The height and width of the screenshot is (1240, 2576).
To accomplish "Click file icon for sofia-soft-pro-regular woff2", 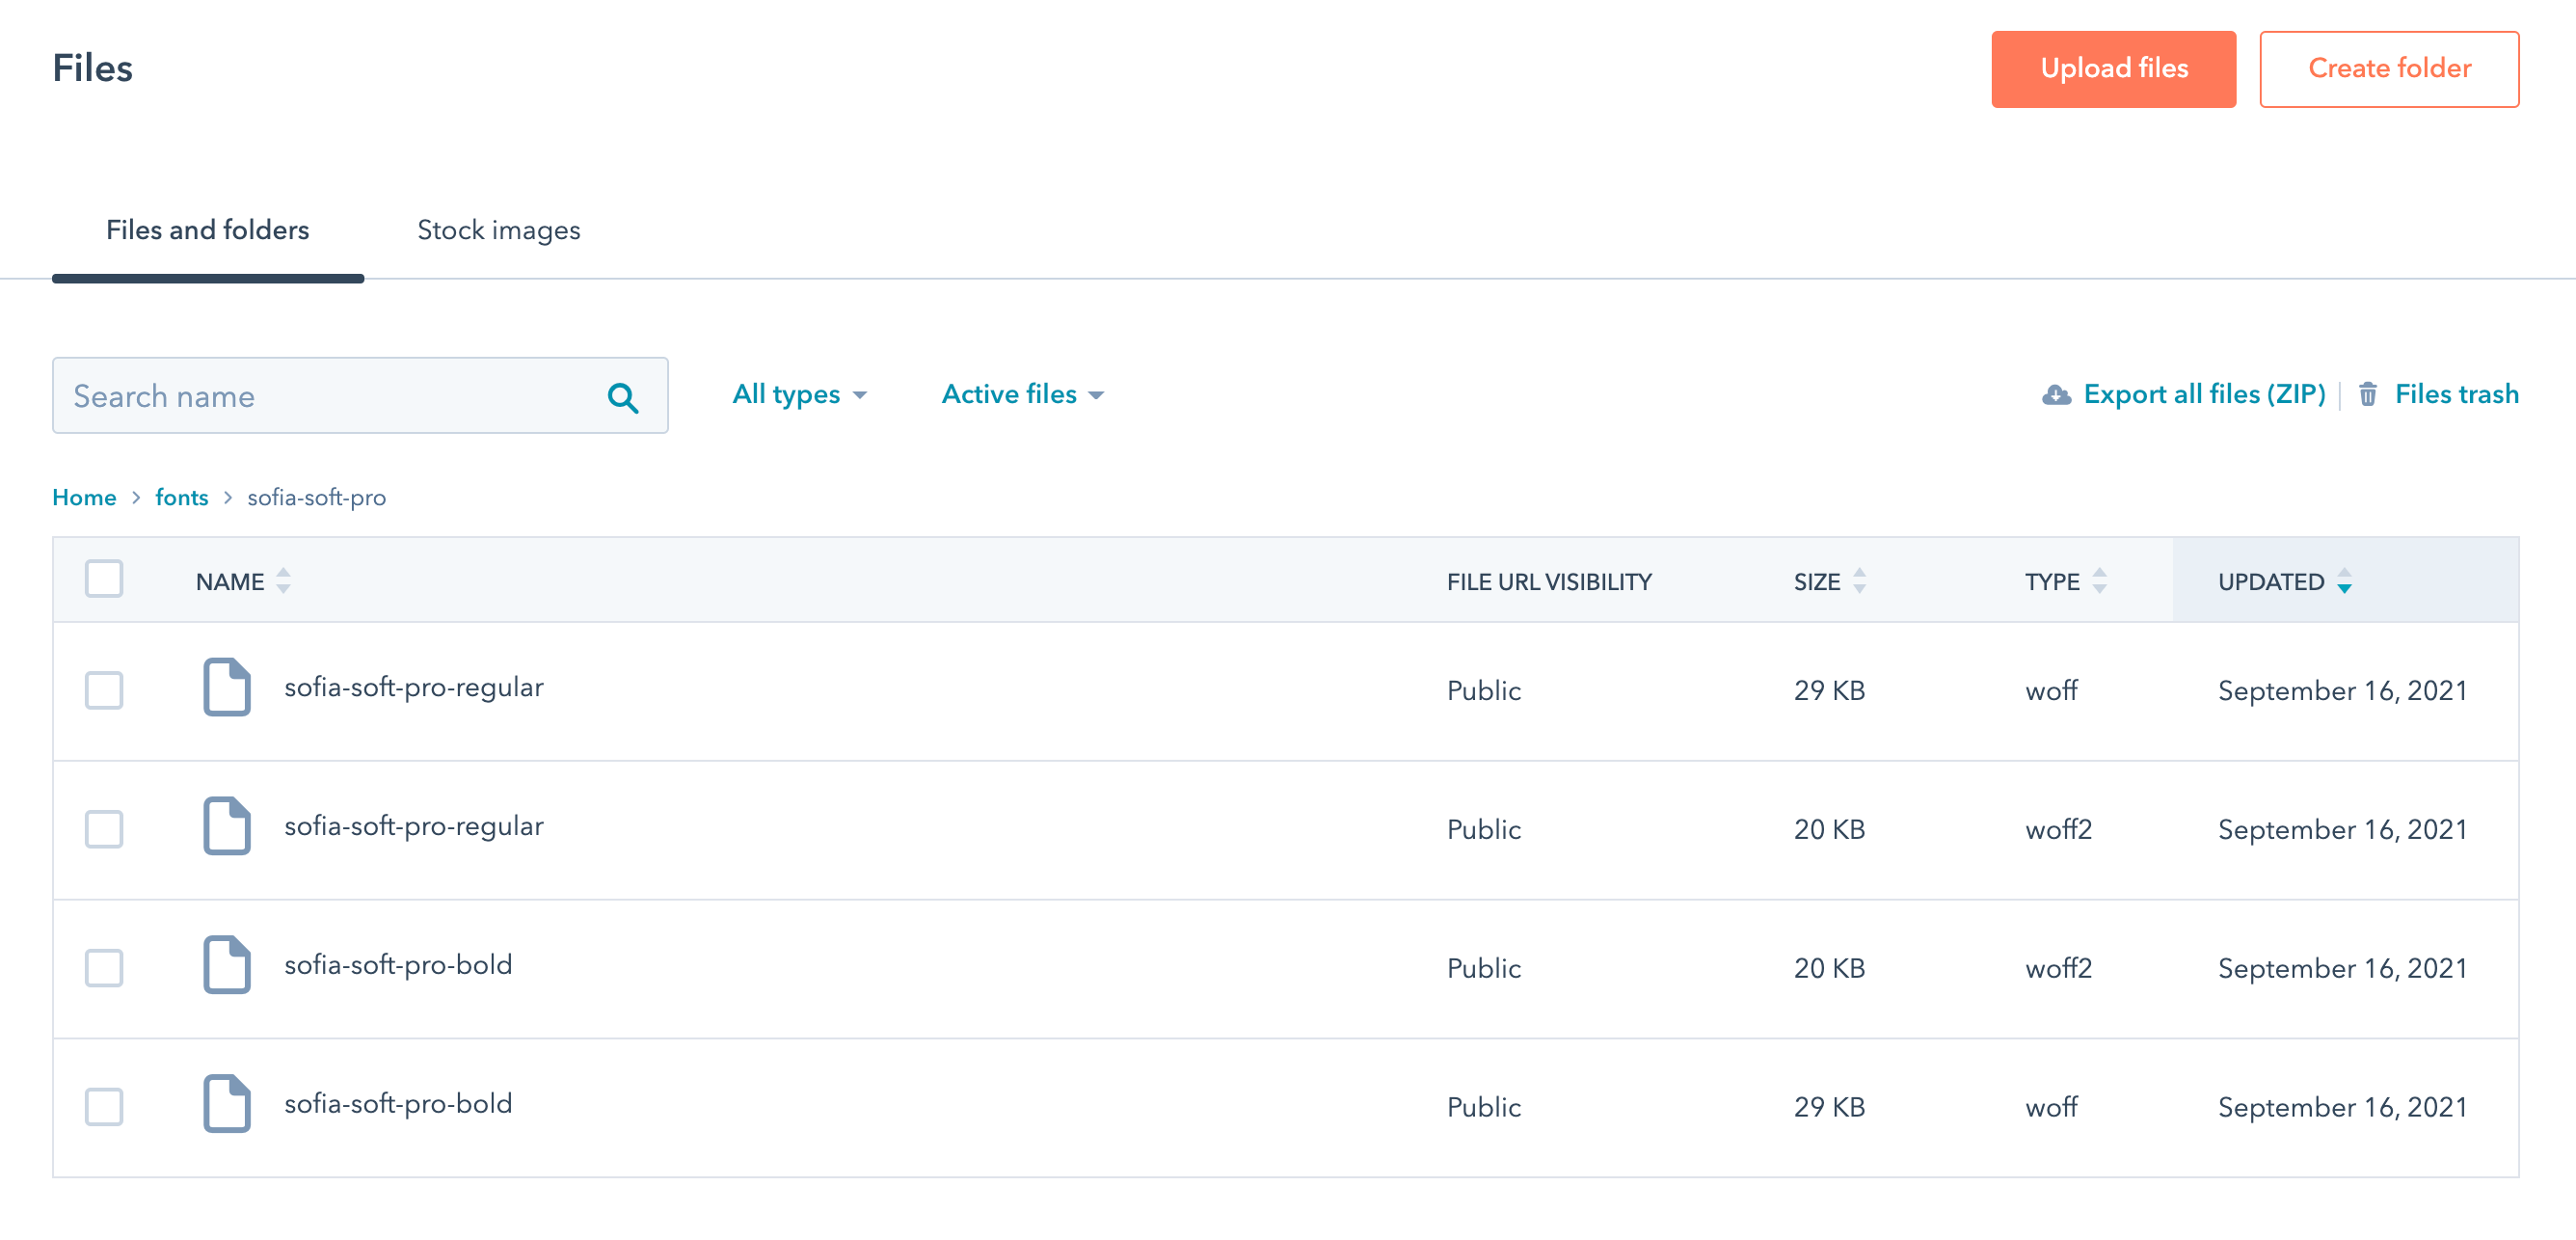I will coord(227,826).
